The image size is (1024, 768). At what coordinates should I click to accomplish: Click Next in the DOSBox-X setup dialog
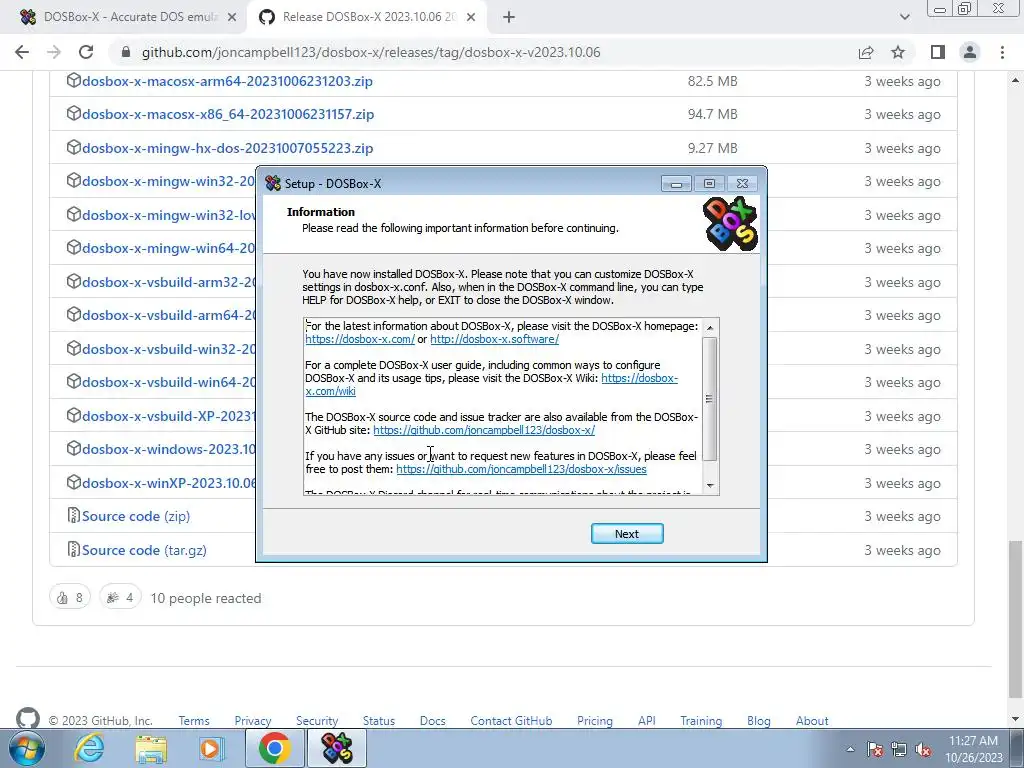[627, 534]
